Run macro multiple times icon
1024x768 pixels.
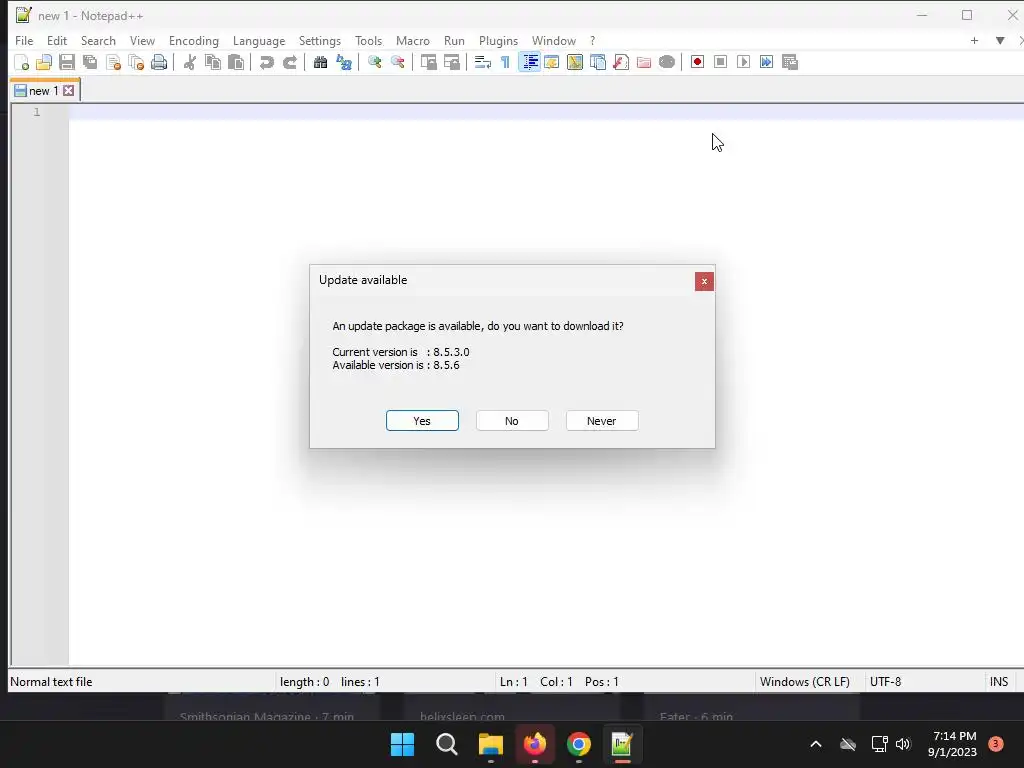tap(766, 62)
